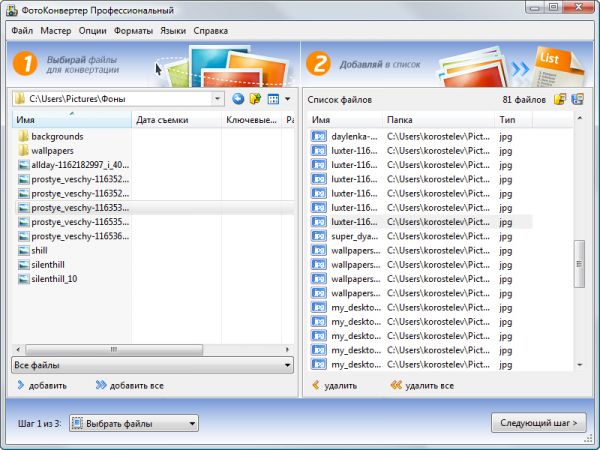Viewport: 600px width, 450px height.
Task: Open the Мастер menu
Action: coord(56,31)
